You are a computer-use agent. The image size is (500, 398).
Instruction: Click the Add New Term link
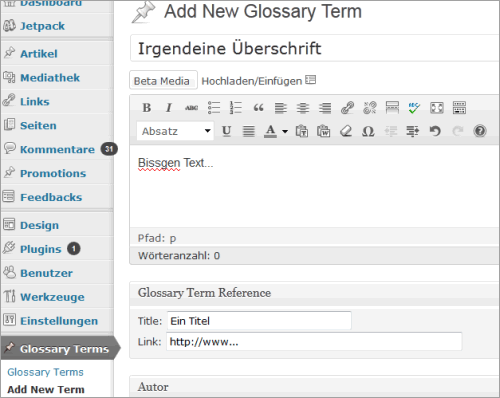tap(46, 389)
